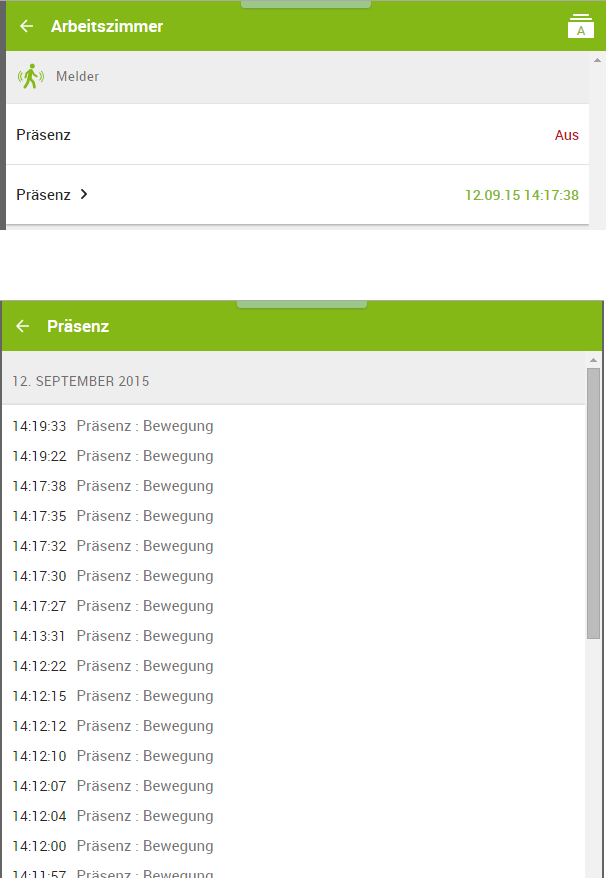The width and height of the screenshot is (606, 878).
Task: Select the 14:19:33 Bewegung log entry
Action: [113, 426]
